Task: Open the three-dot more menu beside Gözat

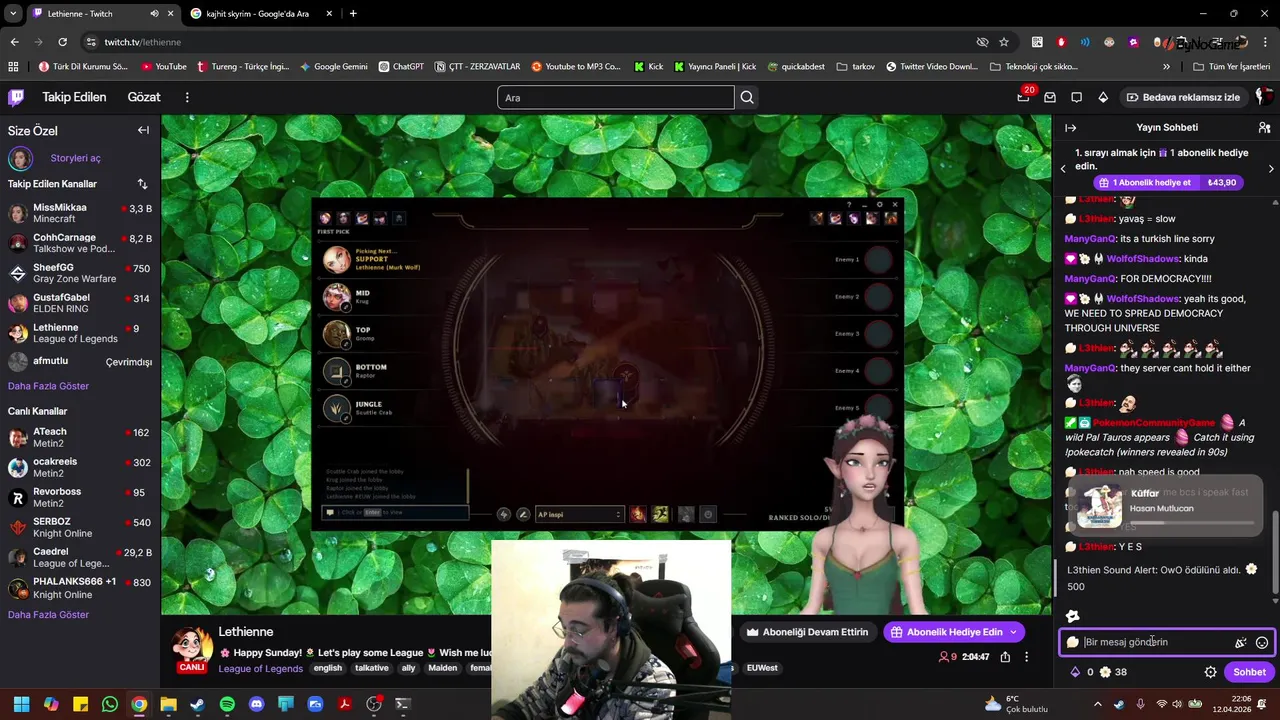Action: click(187, 97)
